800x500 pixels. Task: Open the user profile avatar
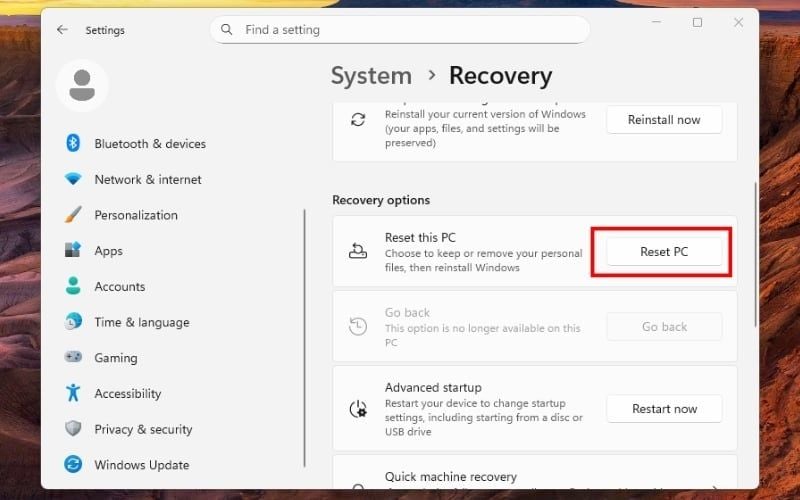[82, 85]
